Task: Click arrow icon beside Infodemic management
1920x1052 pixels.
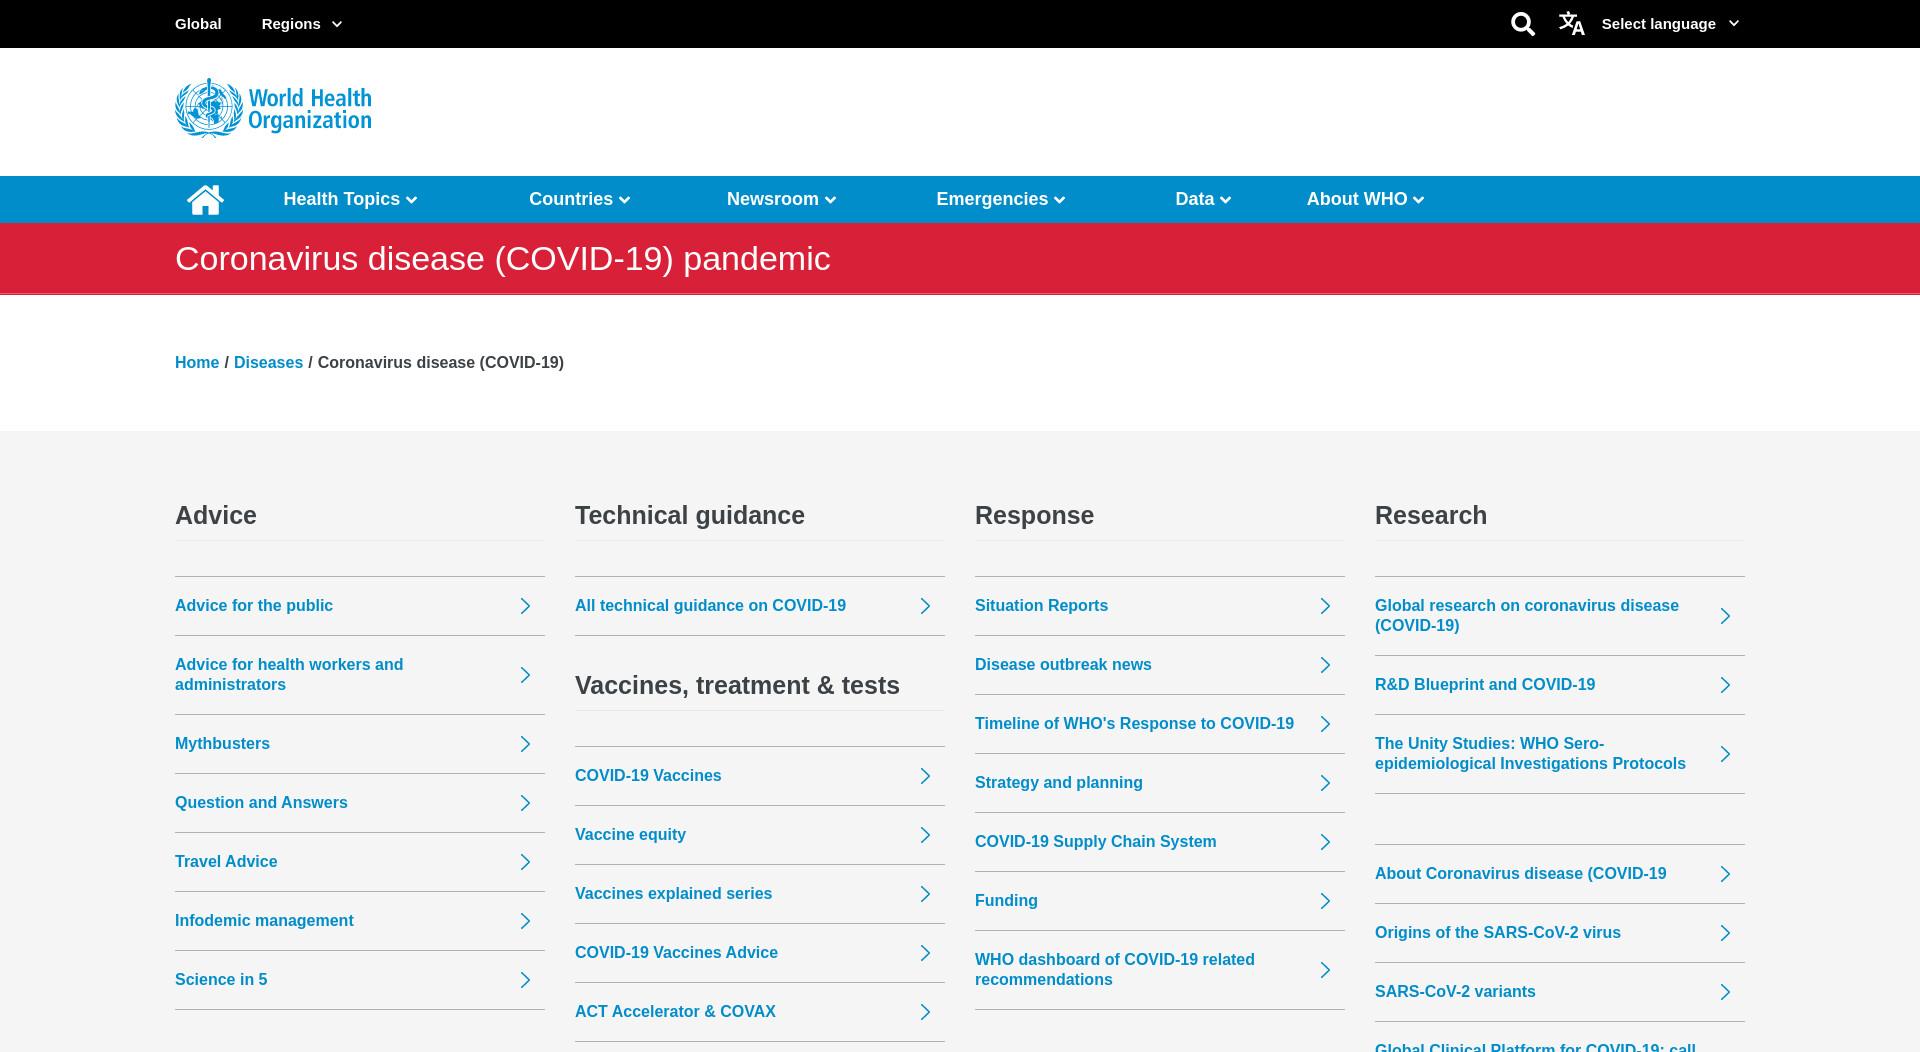Action: pyautogui.click(x=525, y=921)
